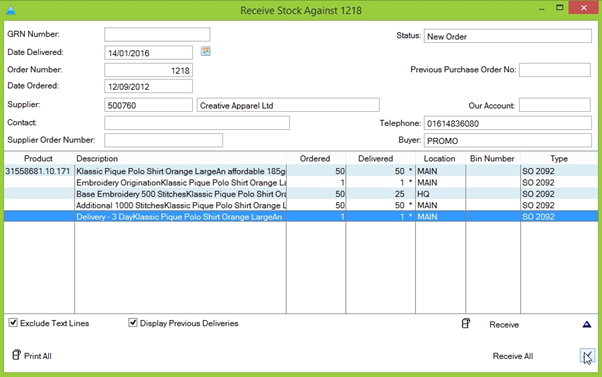Minimize the Receive Stock window
This screenshot has height=377, width=602.
pos(542,8)
